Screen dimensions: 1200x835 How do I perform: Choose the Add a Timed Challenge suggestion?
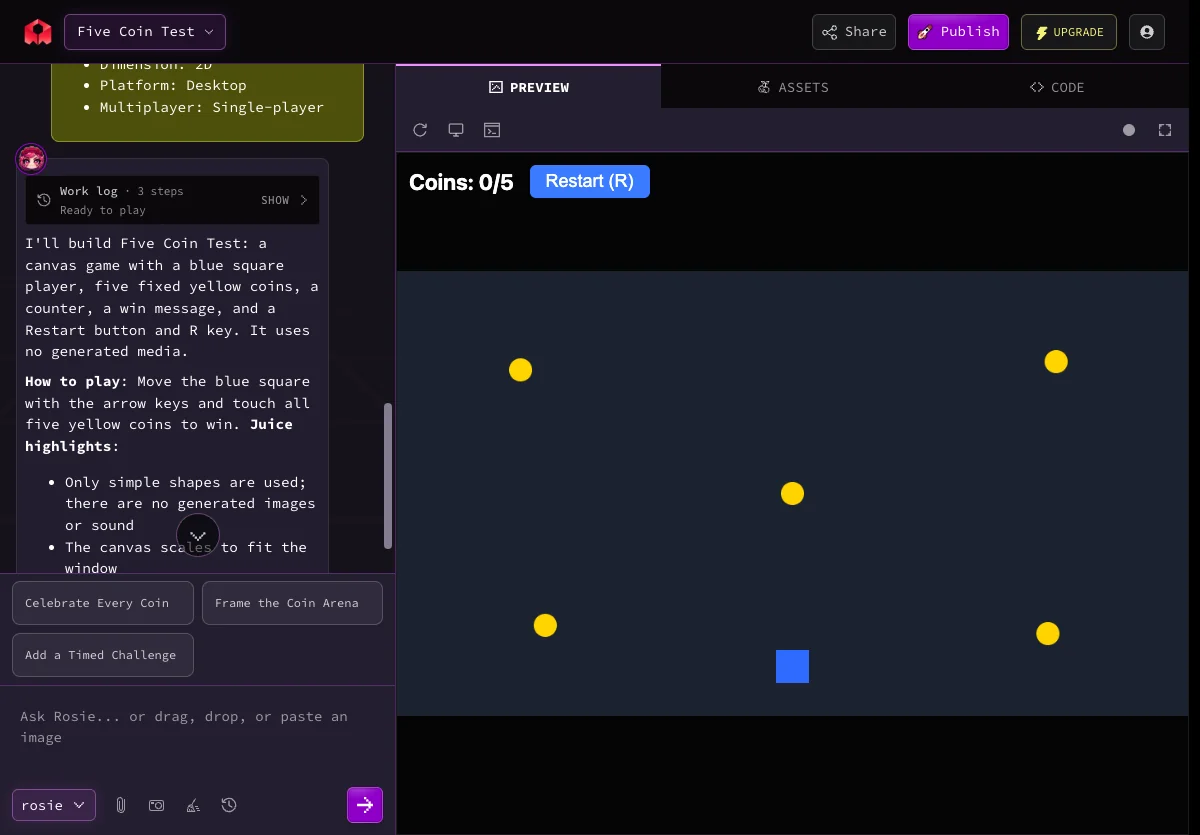pos(103,655)
